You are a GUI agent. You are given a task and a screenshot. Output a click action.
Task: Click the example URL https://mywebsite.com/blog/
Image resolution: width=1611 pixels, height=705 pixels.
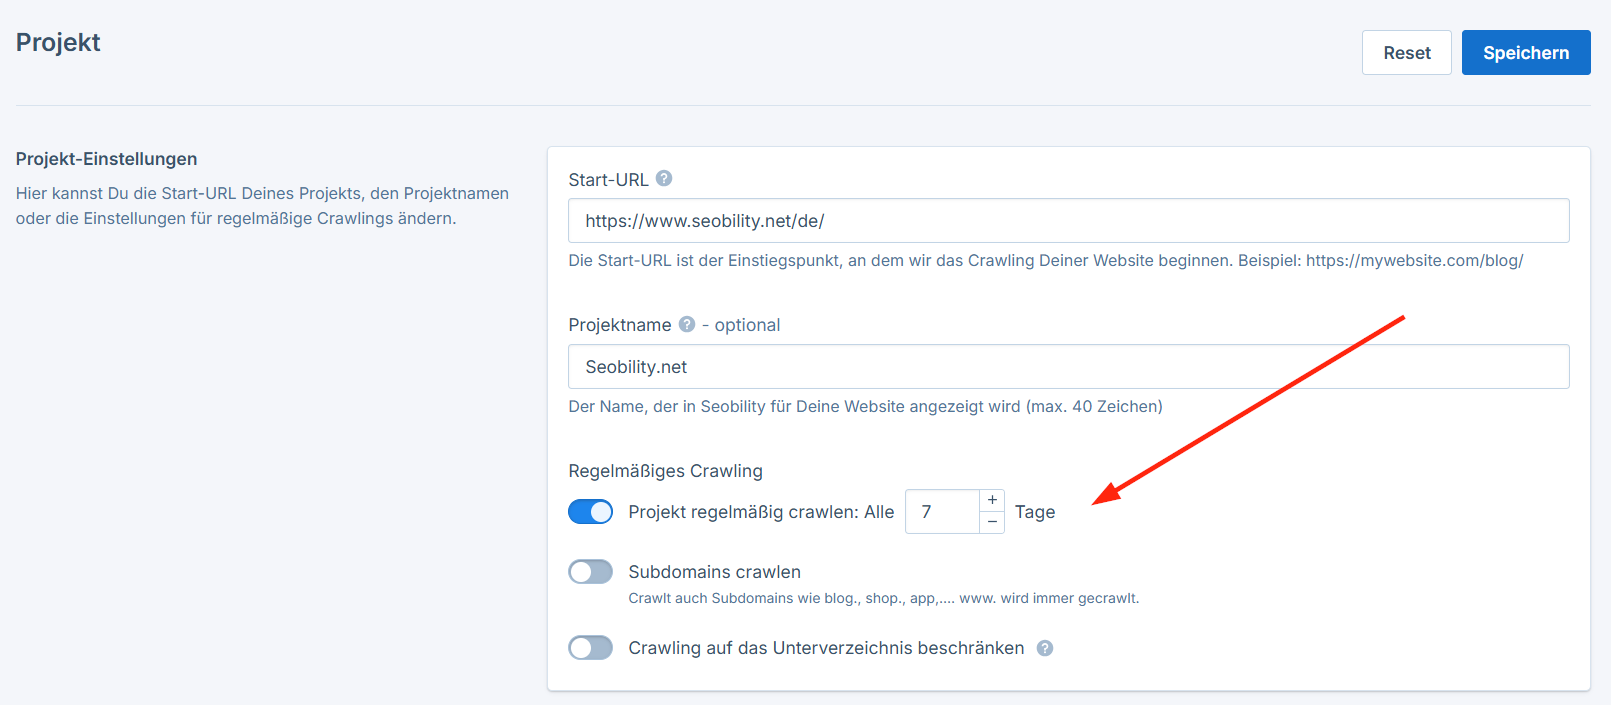point(1416,260)
